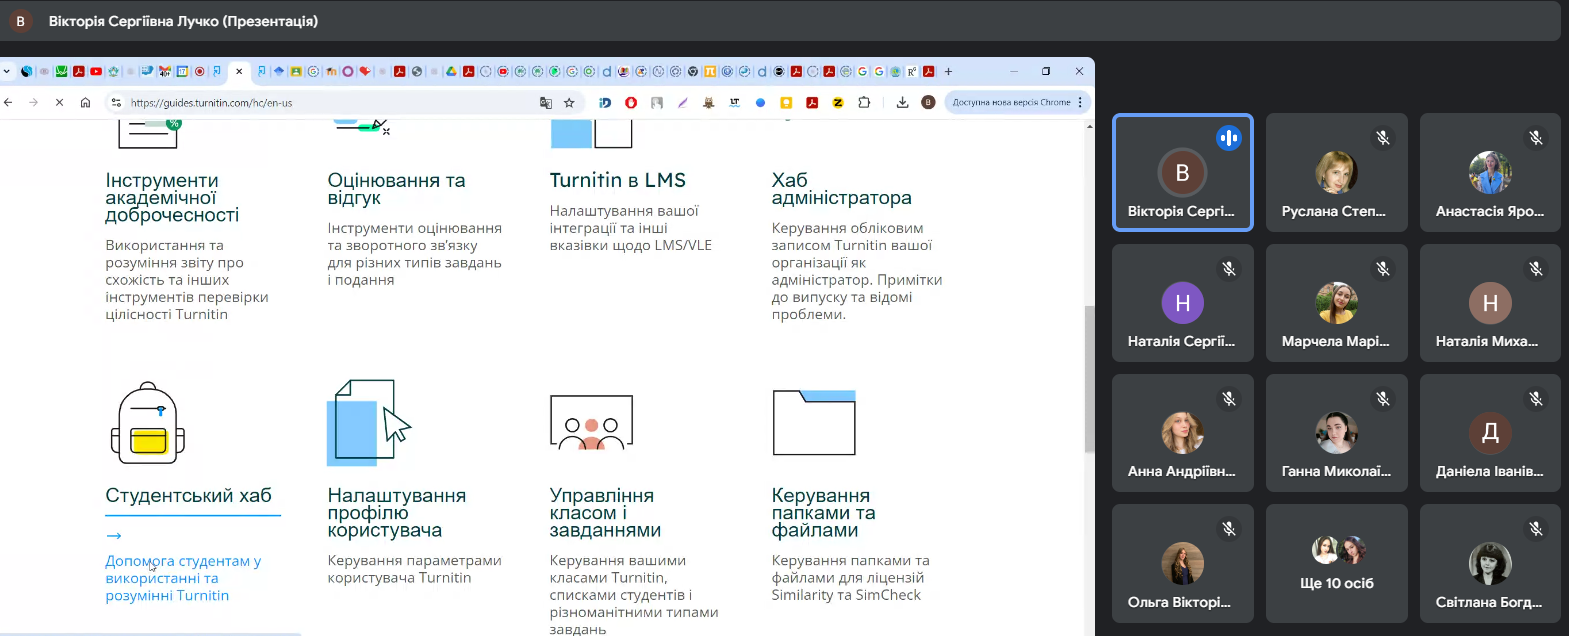Open the owl extension icon
Screen dimensions: 1569x636
click(709, 102)
